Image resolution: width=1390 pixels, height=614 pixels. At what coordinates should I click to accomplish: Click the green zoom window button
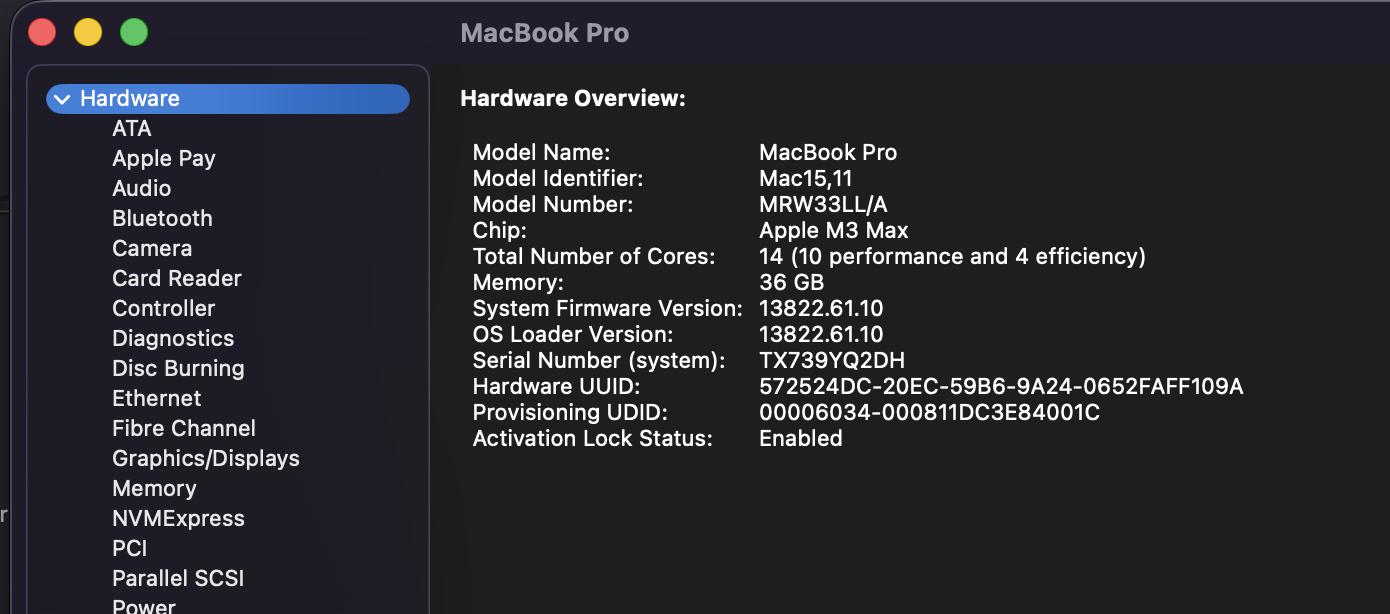[134, 33]
